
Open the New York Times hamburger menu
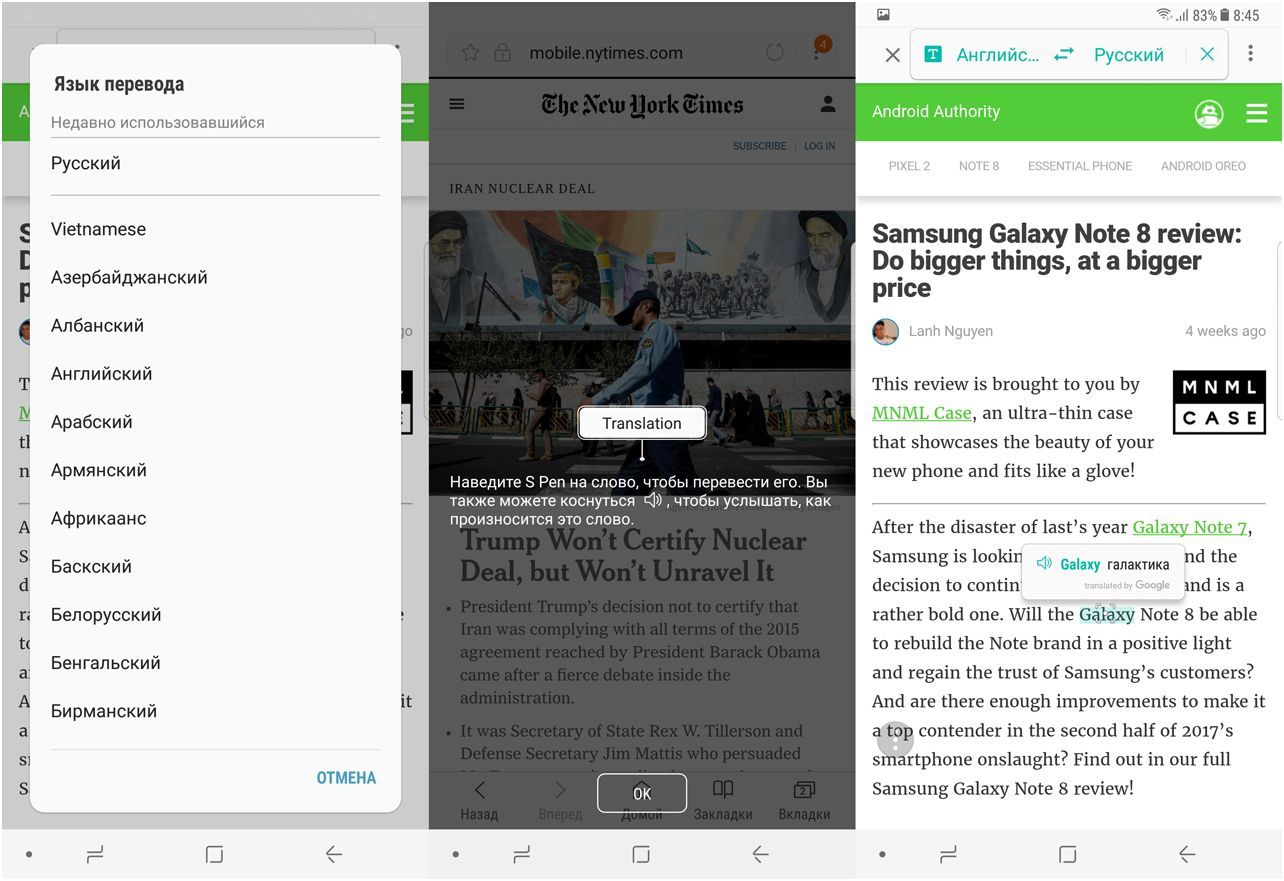[456, 103]
